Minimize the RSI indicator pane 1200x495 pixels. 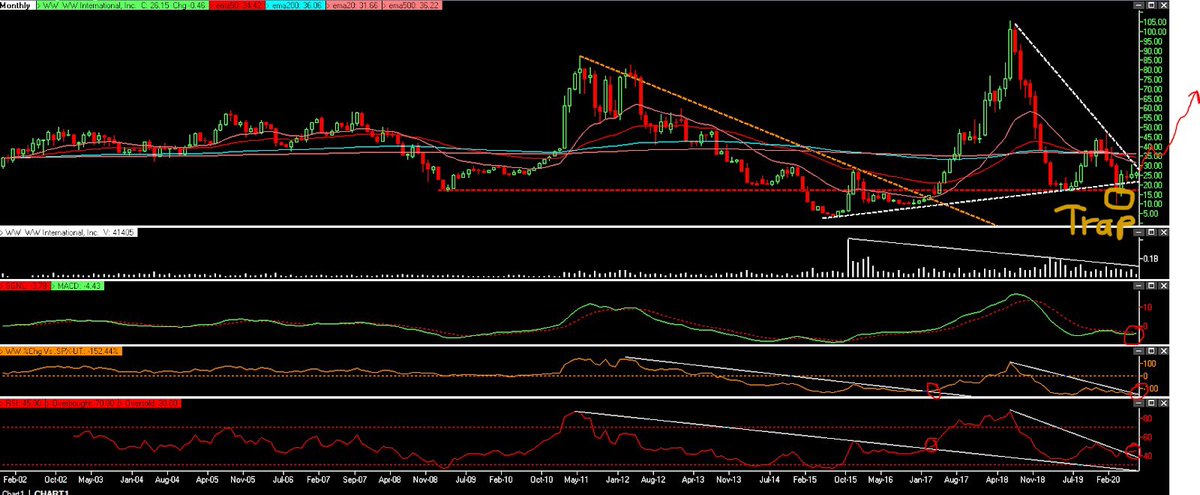coord(1139,403)
